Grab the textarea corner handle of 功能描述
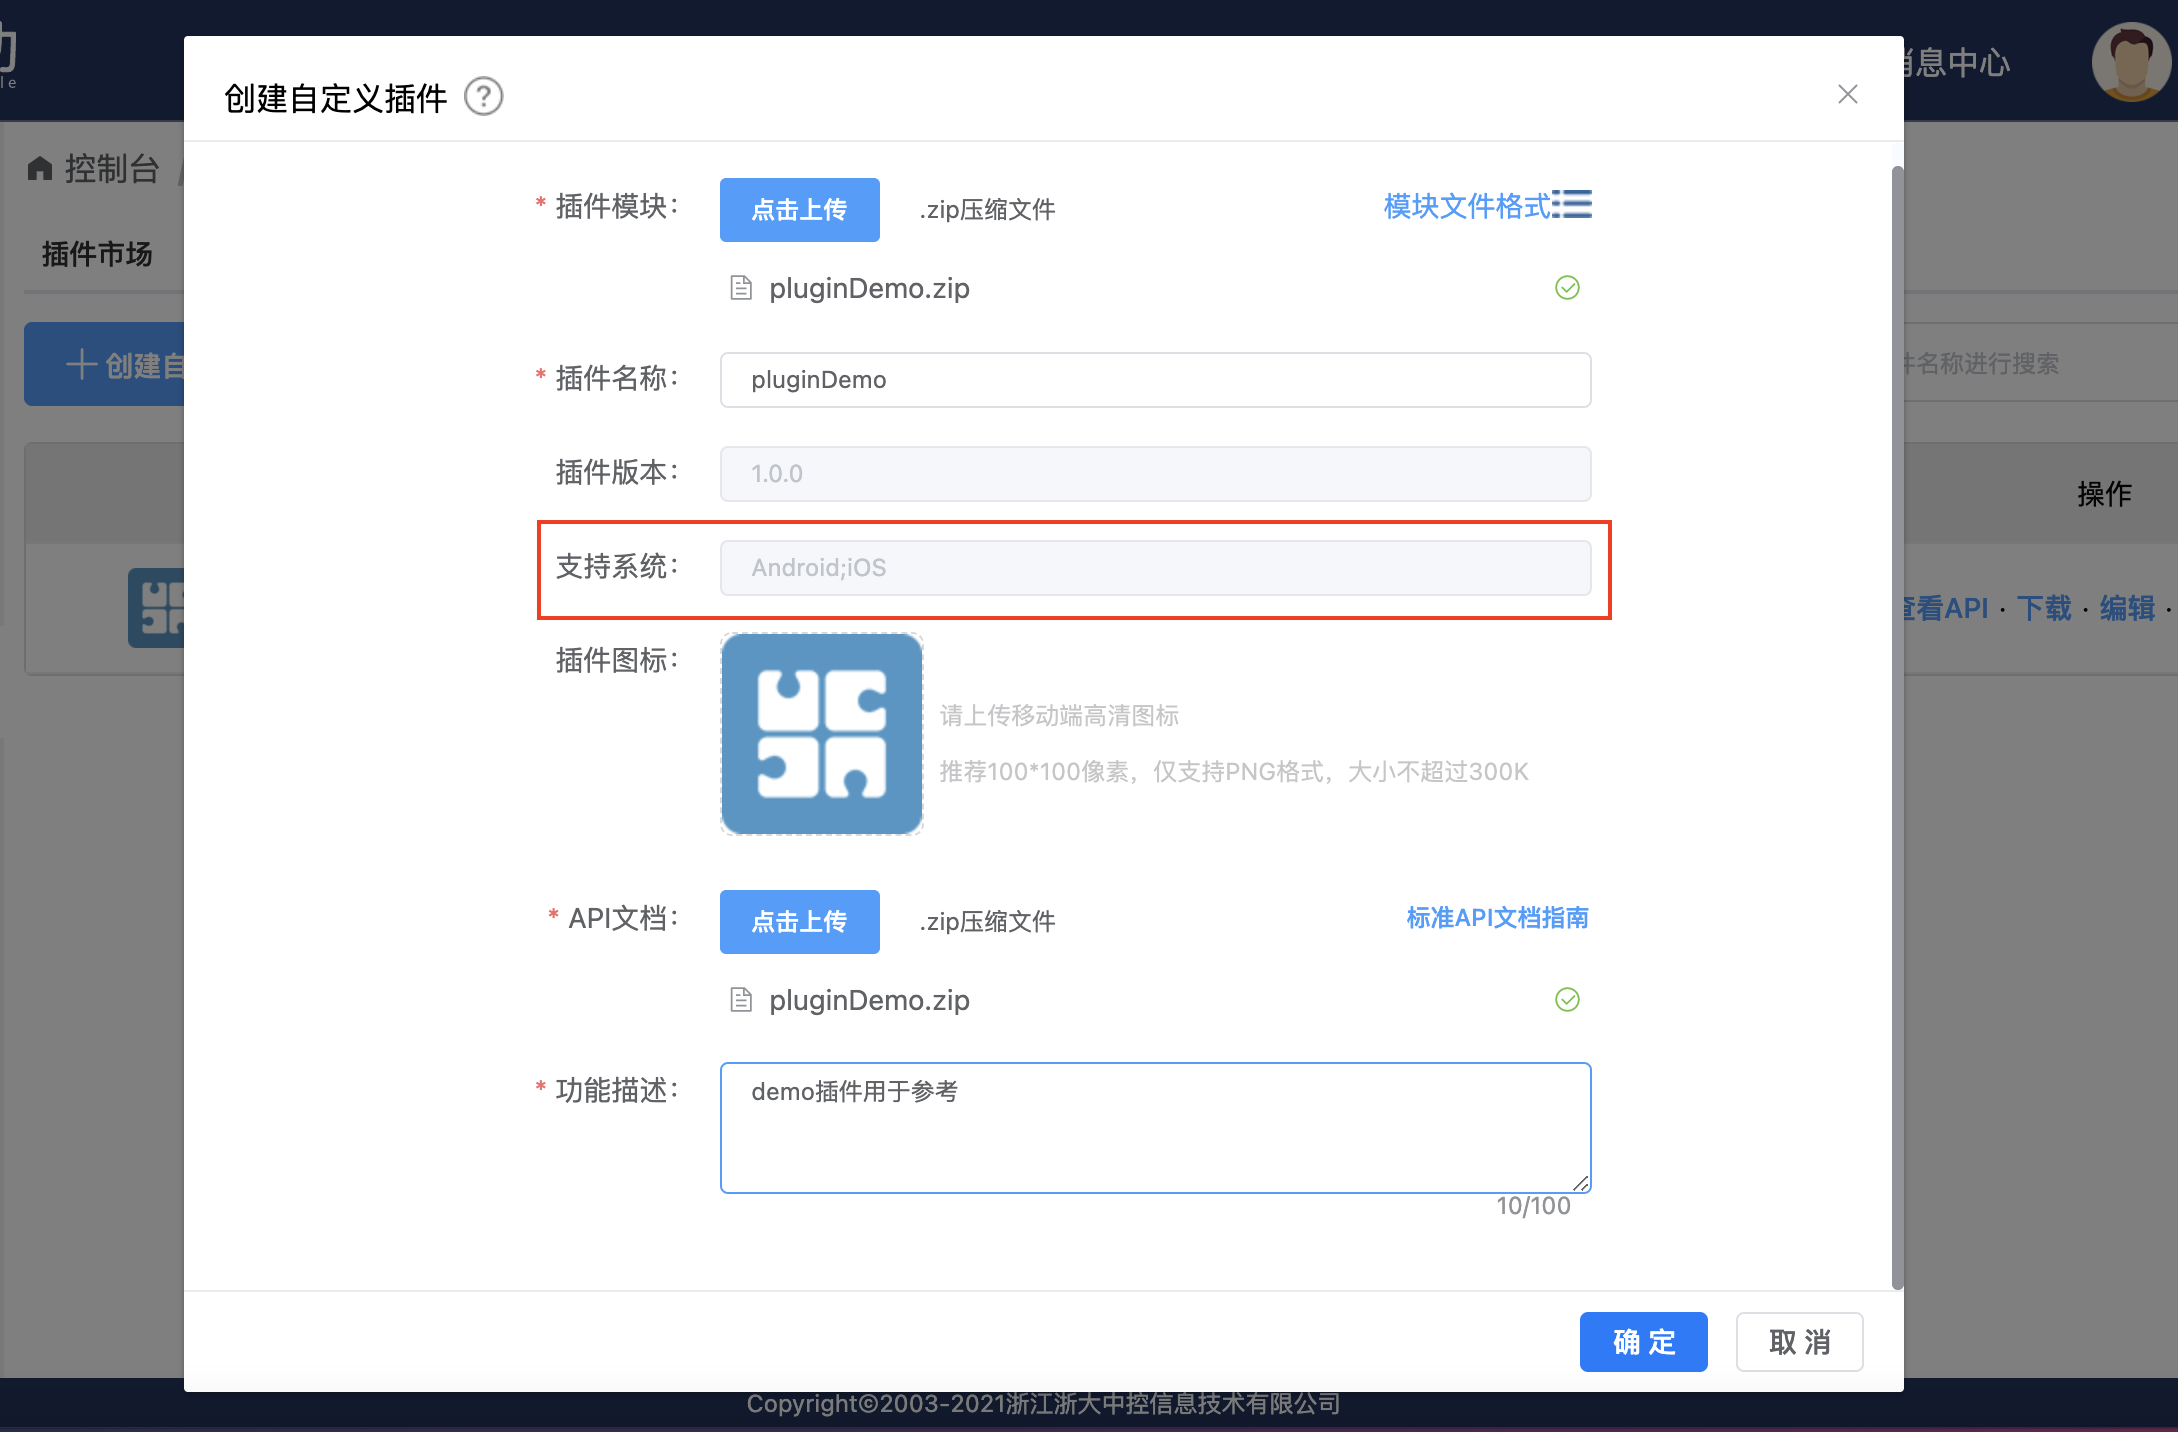 1580,1183
